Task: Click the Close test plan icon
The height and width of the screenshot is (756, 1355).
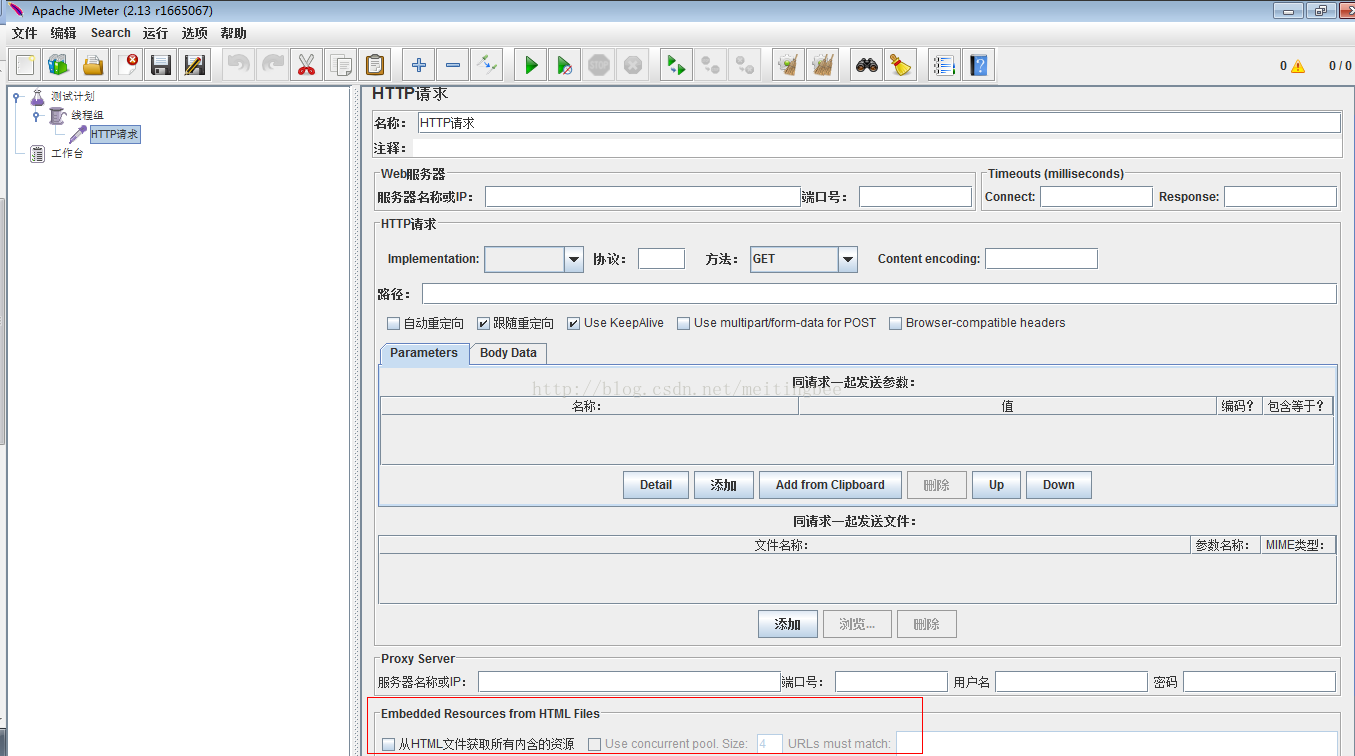Action: point(127,66)
